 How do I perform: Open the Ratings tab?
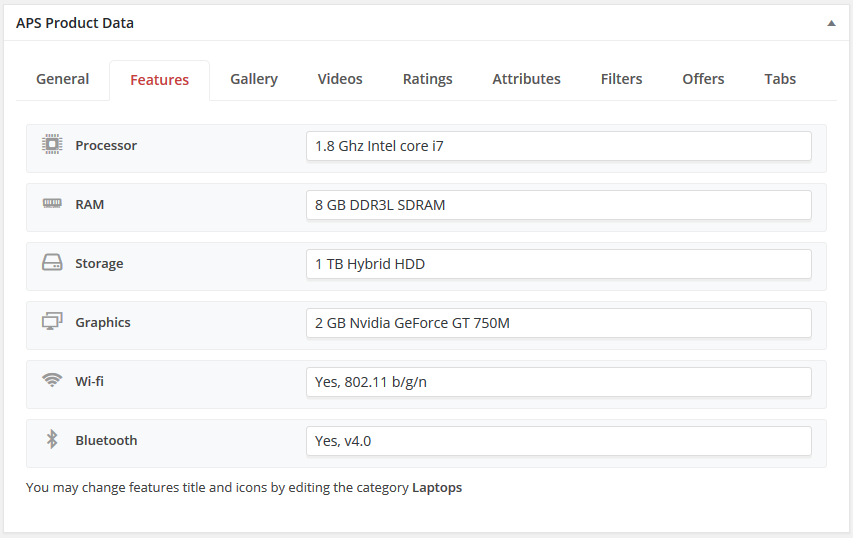(x=428, y=79)
